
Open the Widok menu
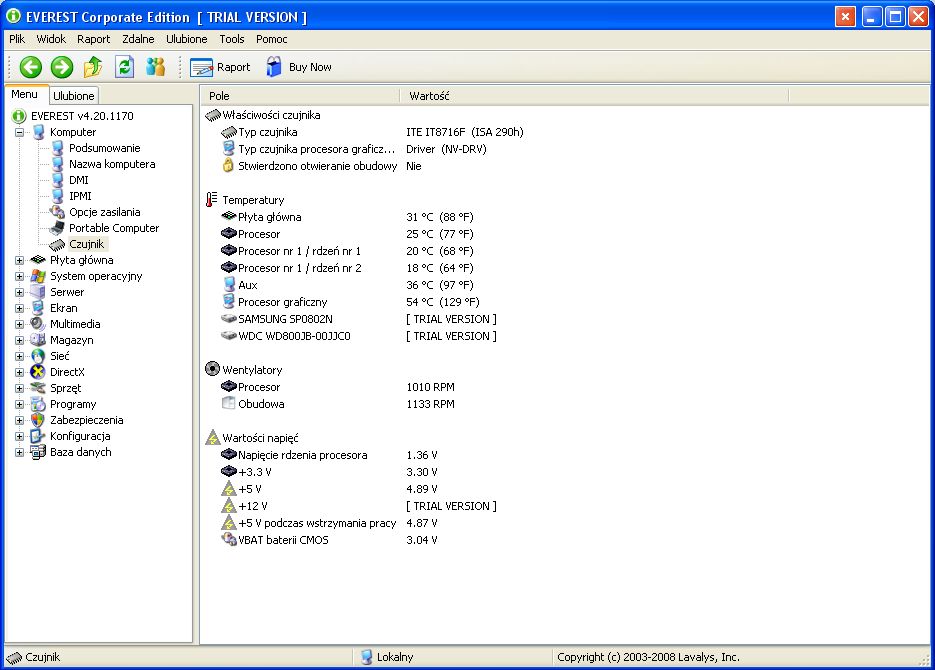coord(51,39)
